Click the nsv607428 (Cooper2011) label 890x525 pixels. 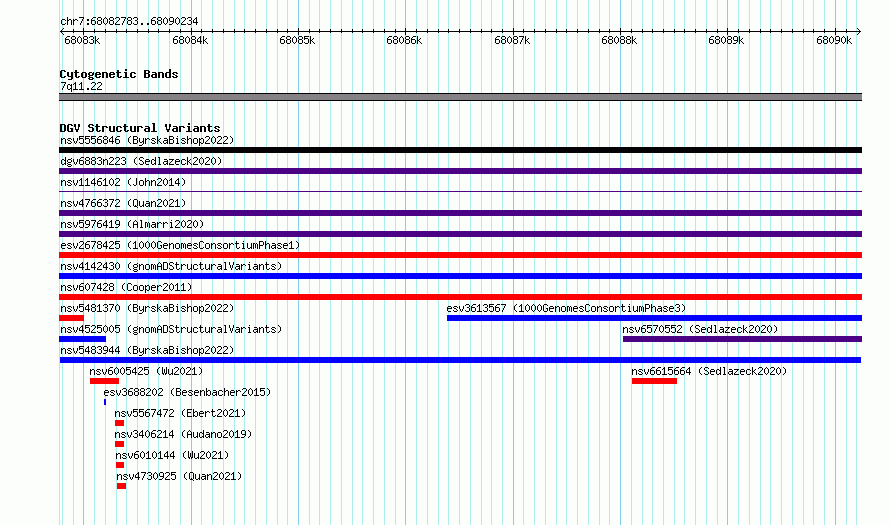pyautogui.click(x=126, y=287)
